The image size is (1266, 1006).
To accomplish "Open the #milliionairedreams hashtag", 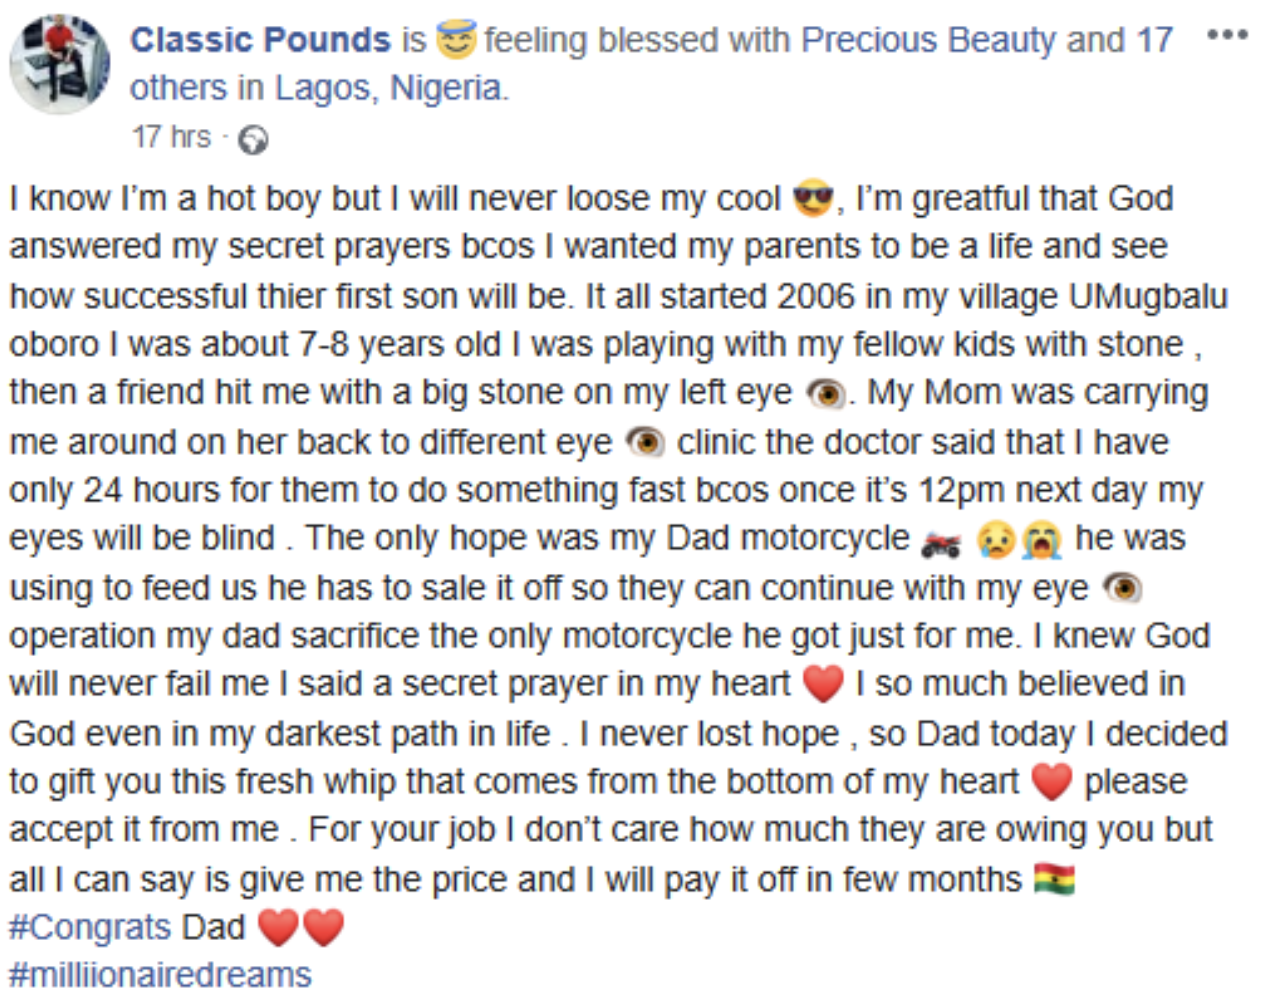I will pos(160,974).
